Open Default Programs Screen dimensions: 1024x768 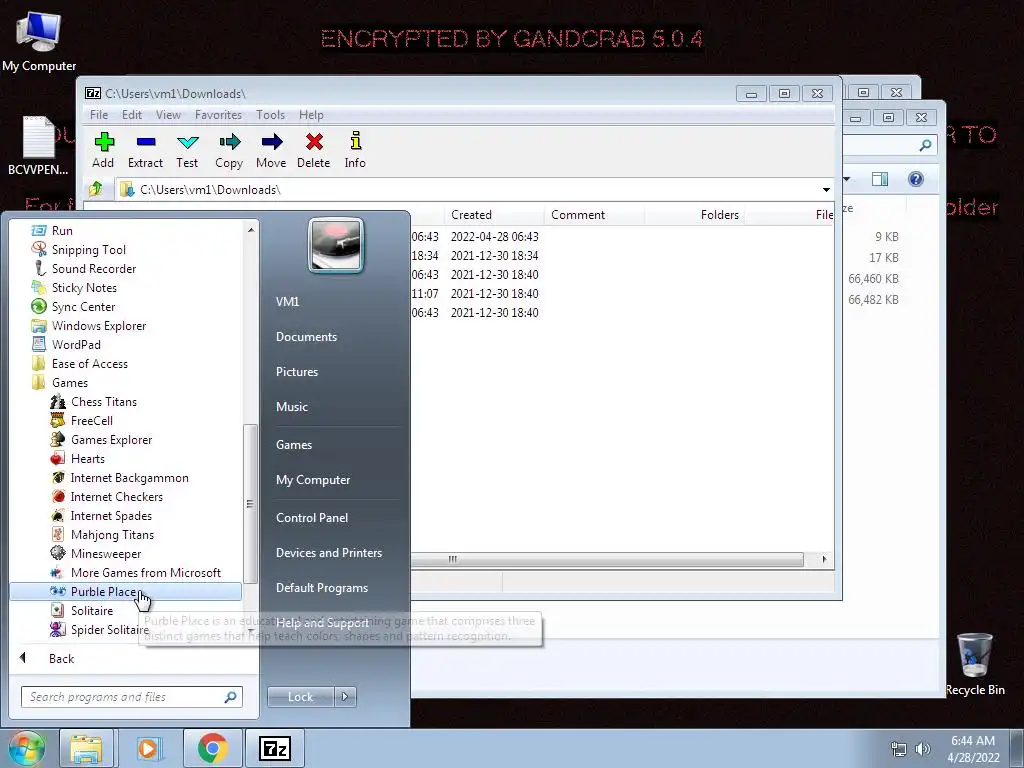point(322,588)
